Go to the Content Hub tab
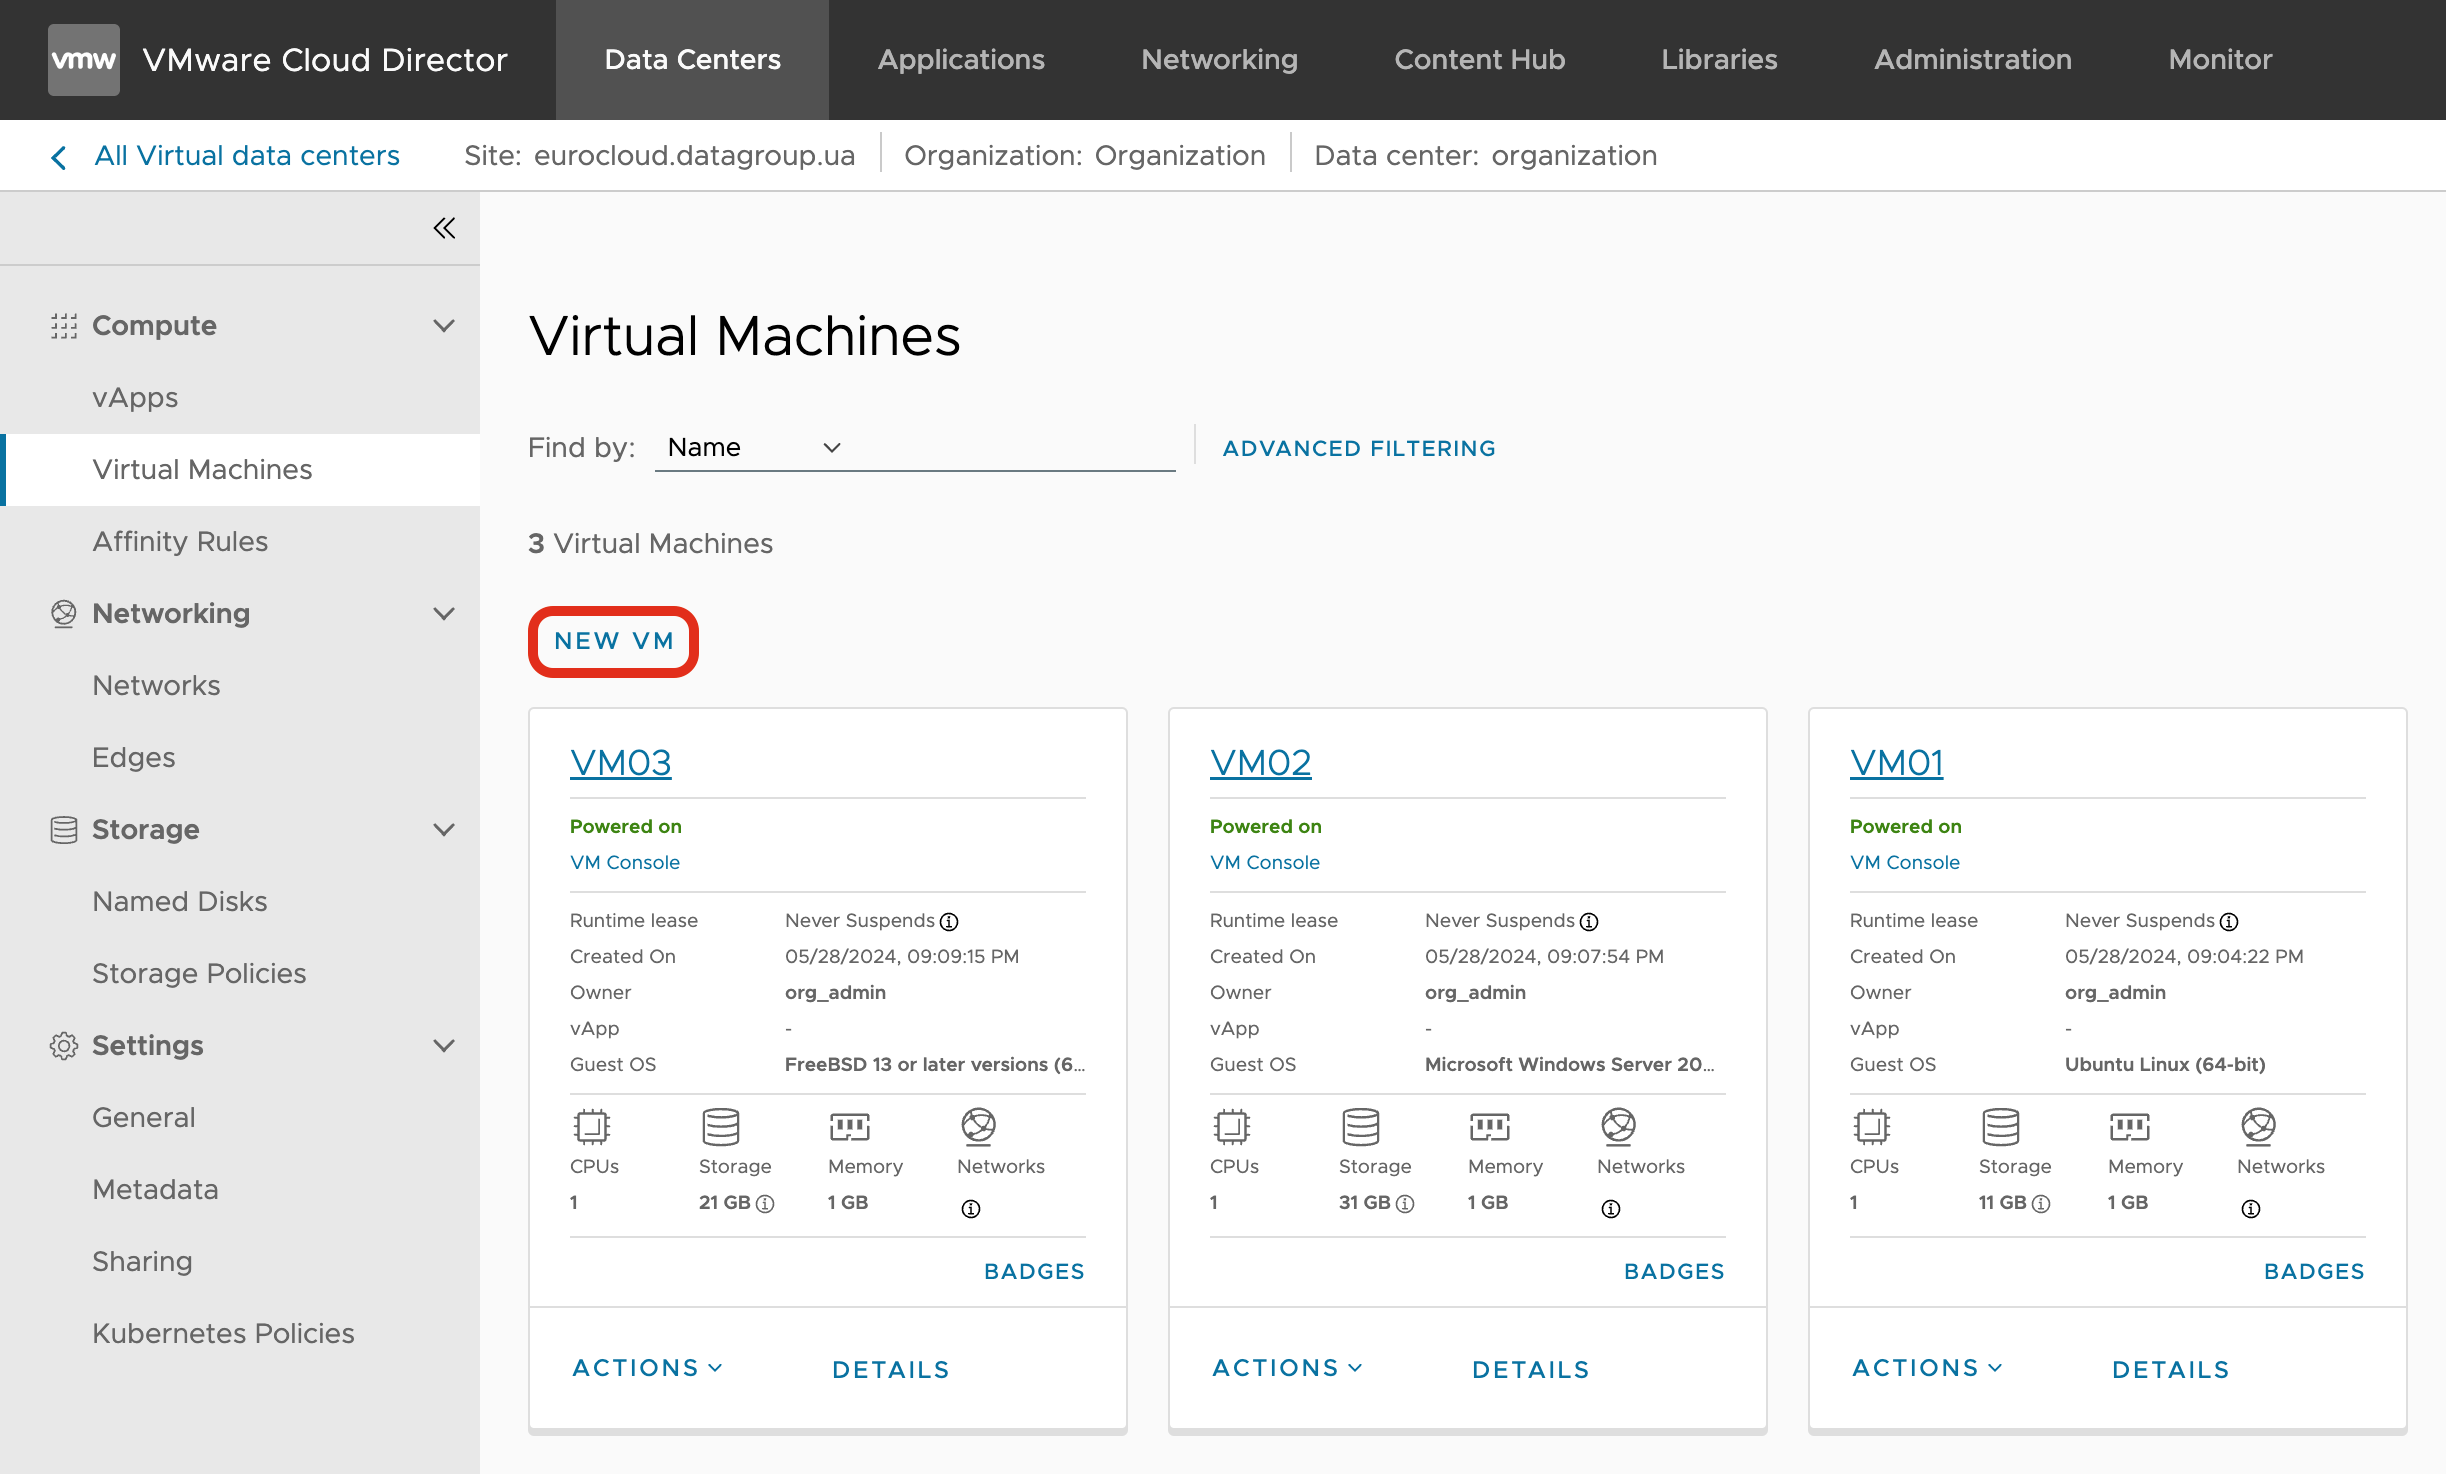 pos(1479,60)
